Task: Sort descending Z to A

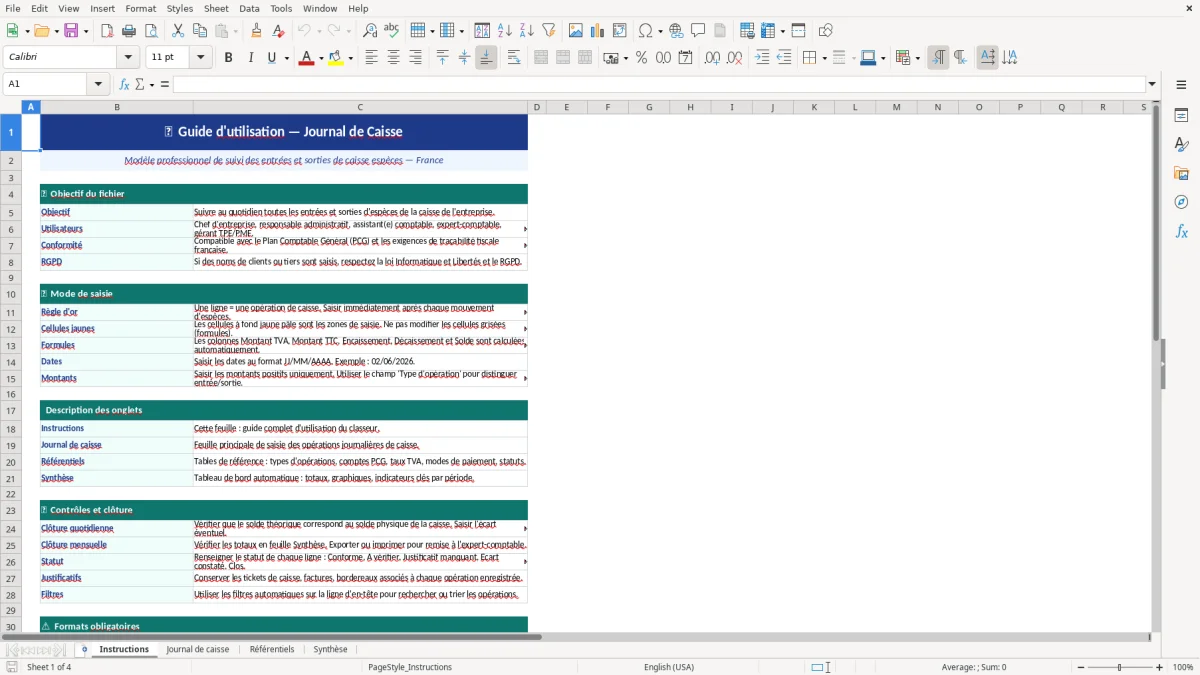Action: [526, 31]
